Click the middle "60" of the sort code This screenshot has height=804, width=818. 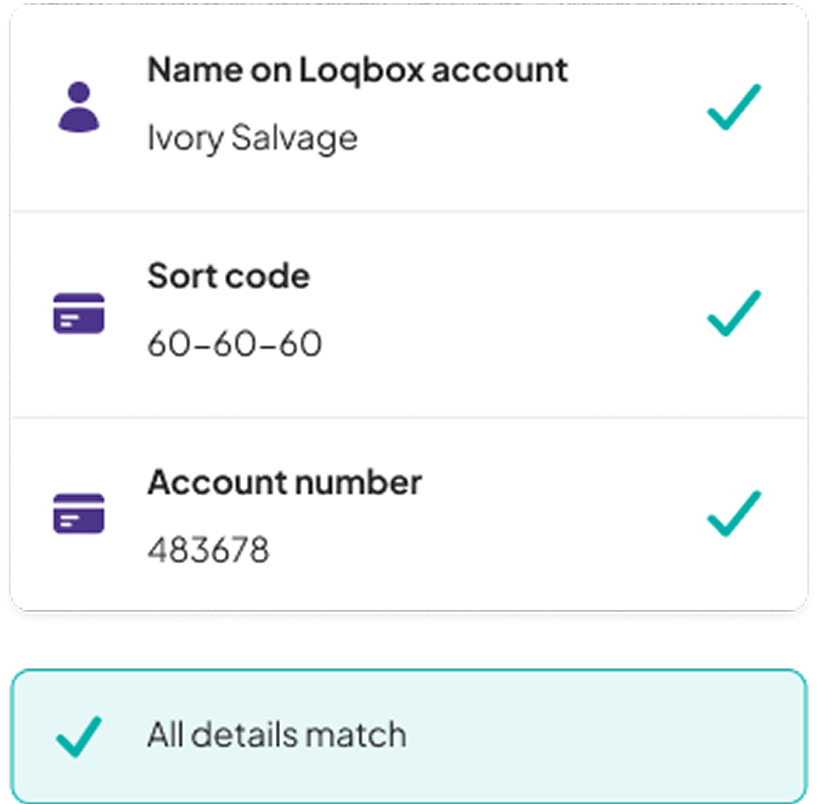coord(235,344)
